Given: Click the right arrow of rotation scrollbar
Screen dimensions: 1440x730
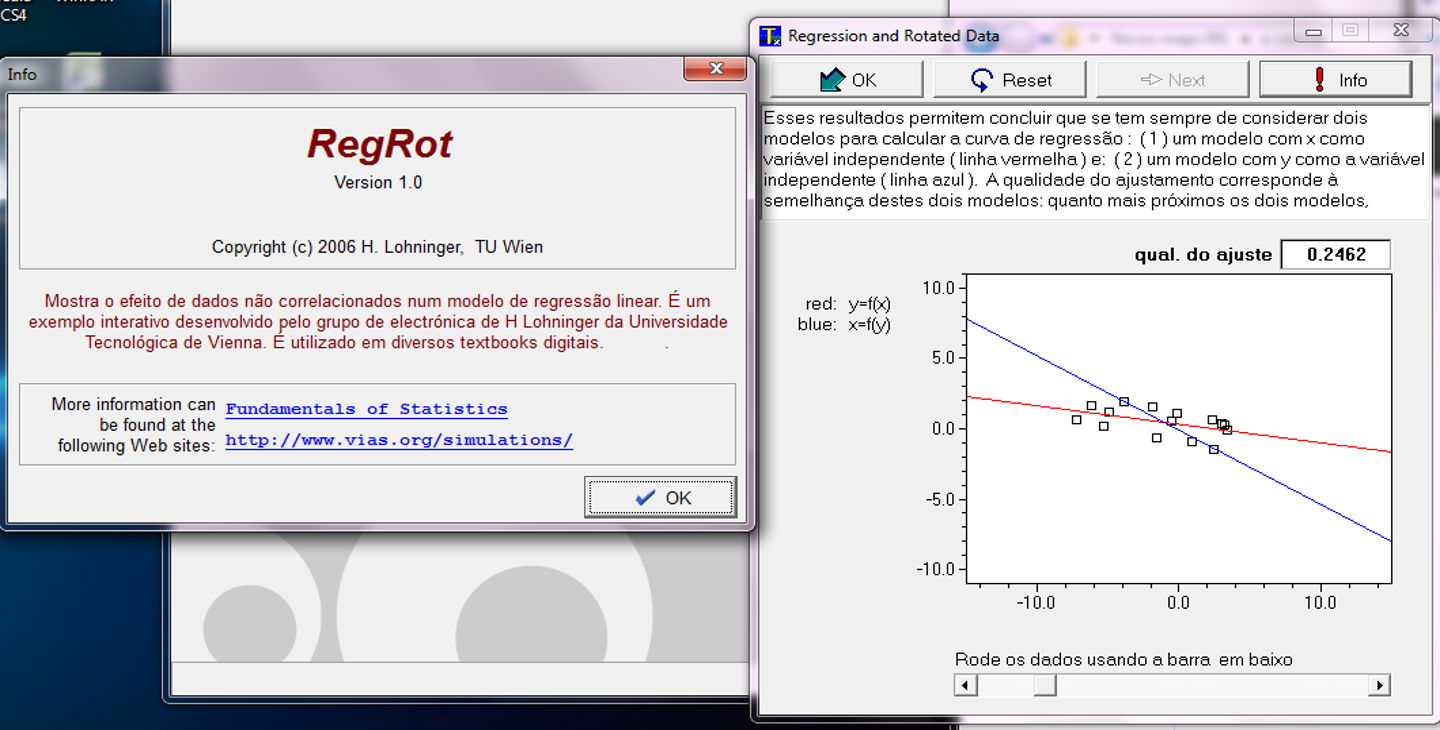Looking at the screenshot, I should click(x=1380, y=685).
